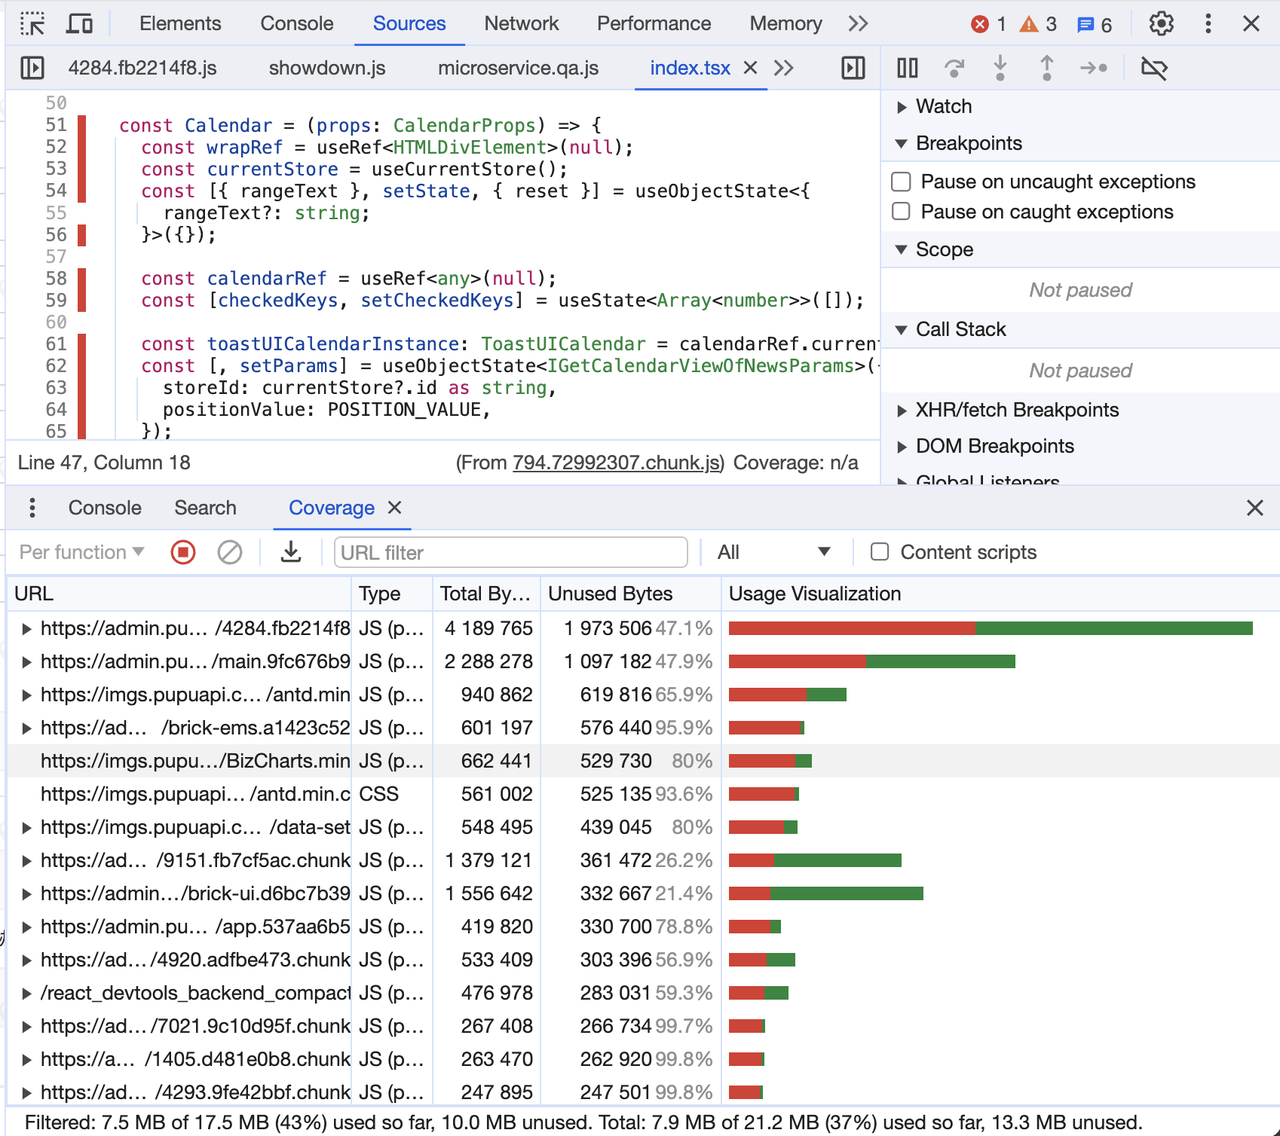This screenshot has width=1280, height=1136.
Task: Click the red errors counter badge
Action: point(988,24)
